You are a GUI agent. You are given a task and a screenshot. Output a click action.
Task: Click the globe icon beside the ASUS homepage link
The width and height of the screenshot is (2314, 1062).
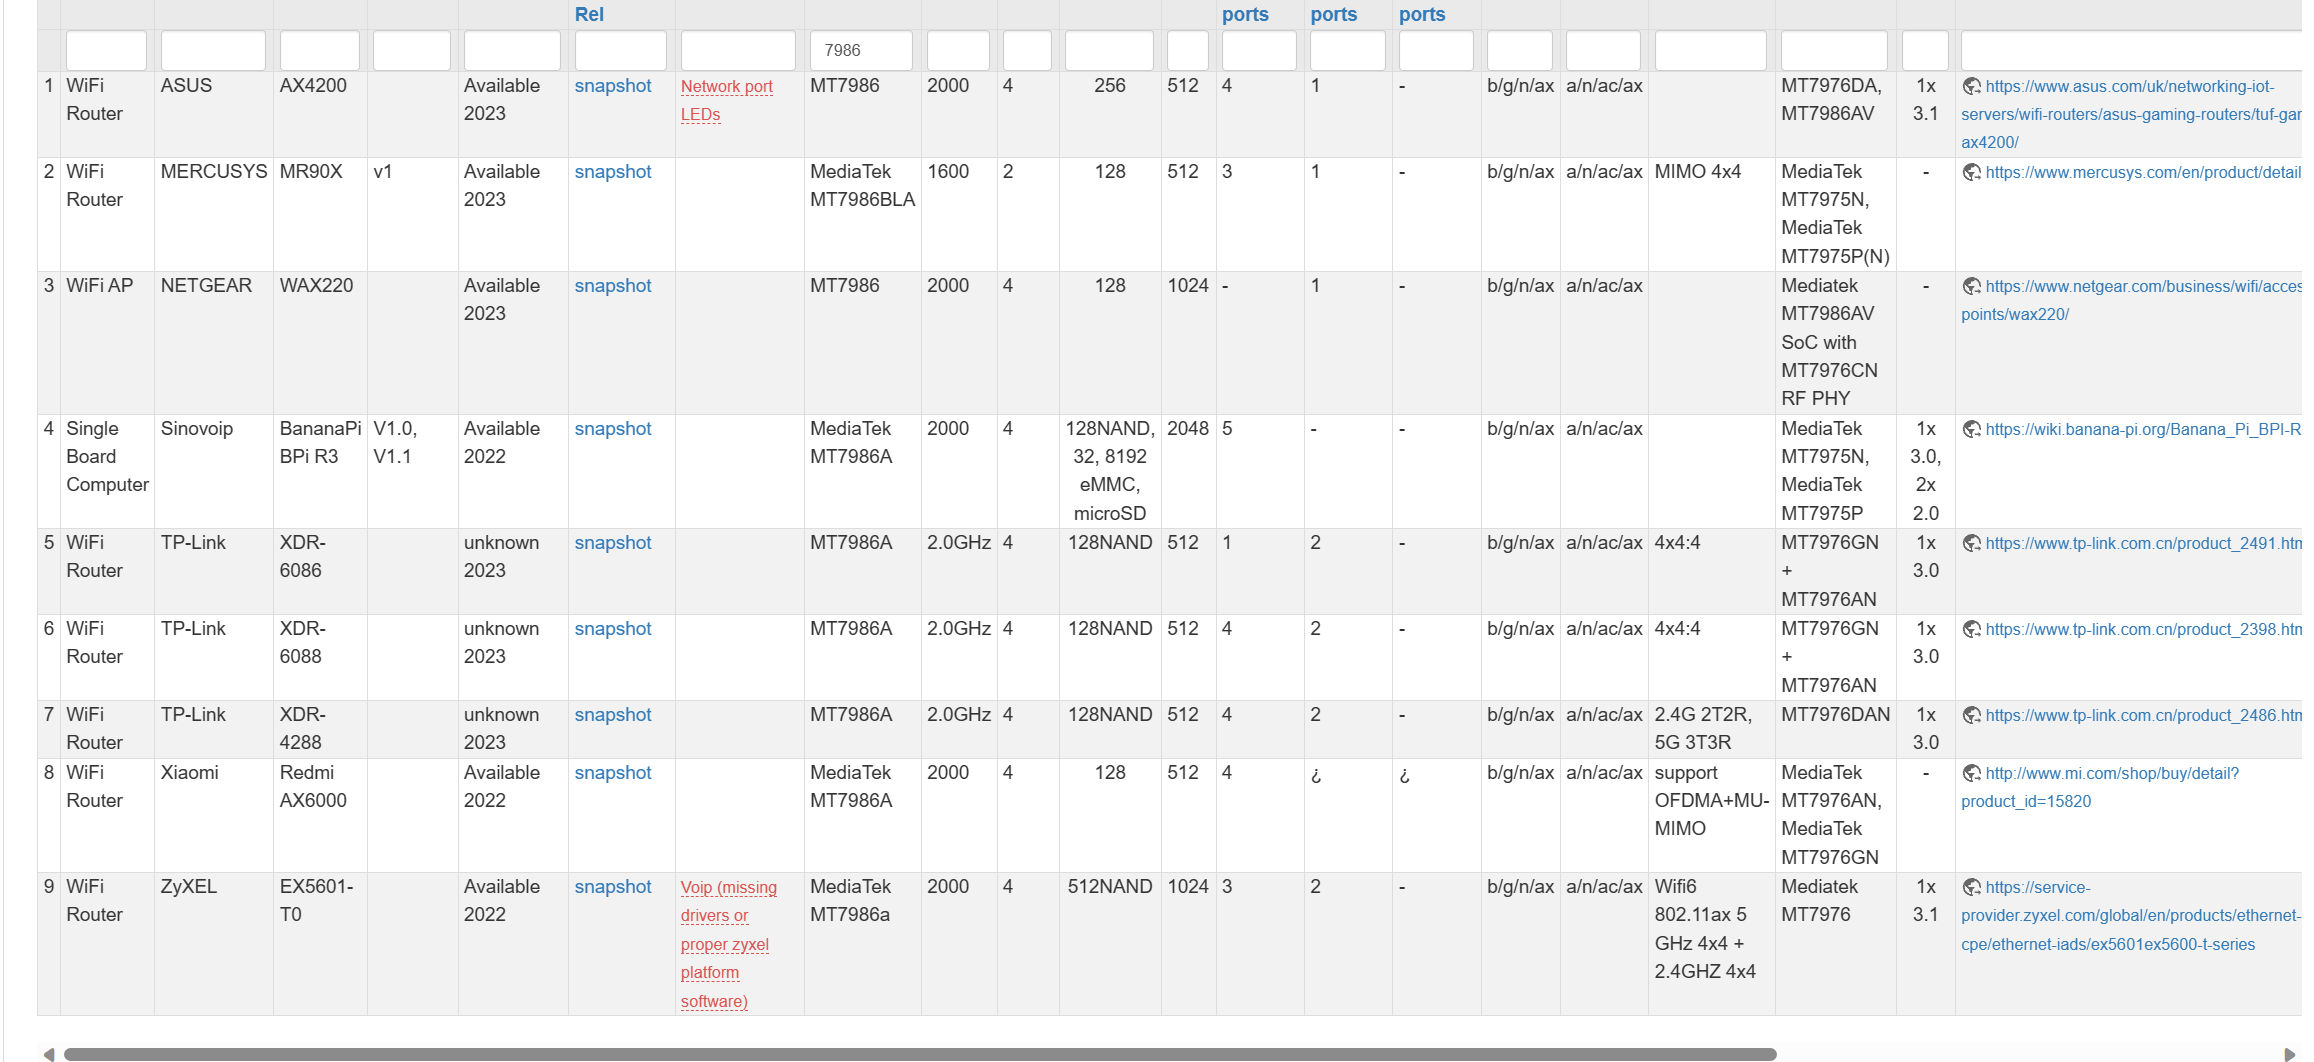(1971, 87)
